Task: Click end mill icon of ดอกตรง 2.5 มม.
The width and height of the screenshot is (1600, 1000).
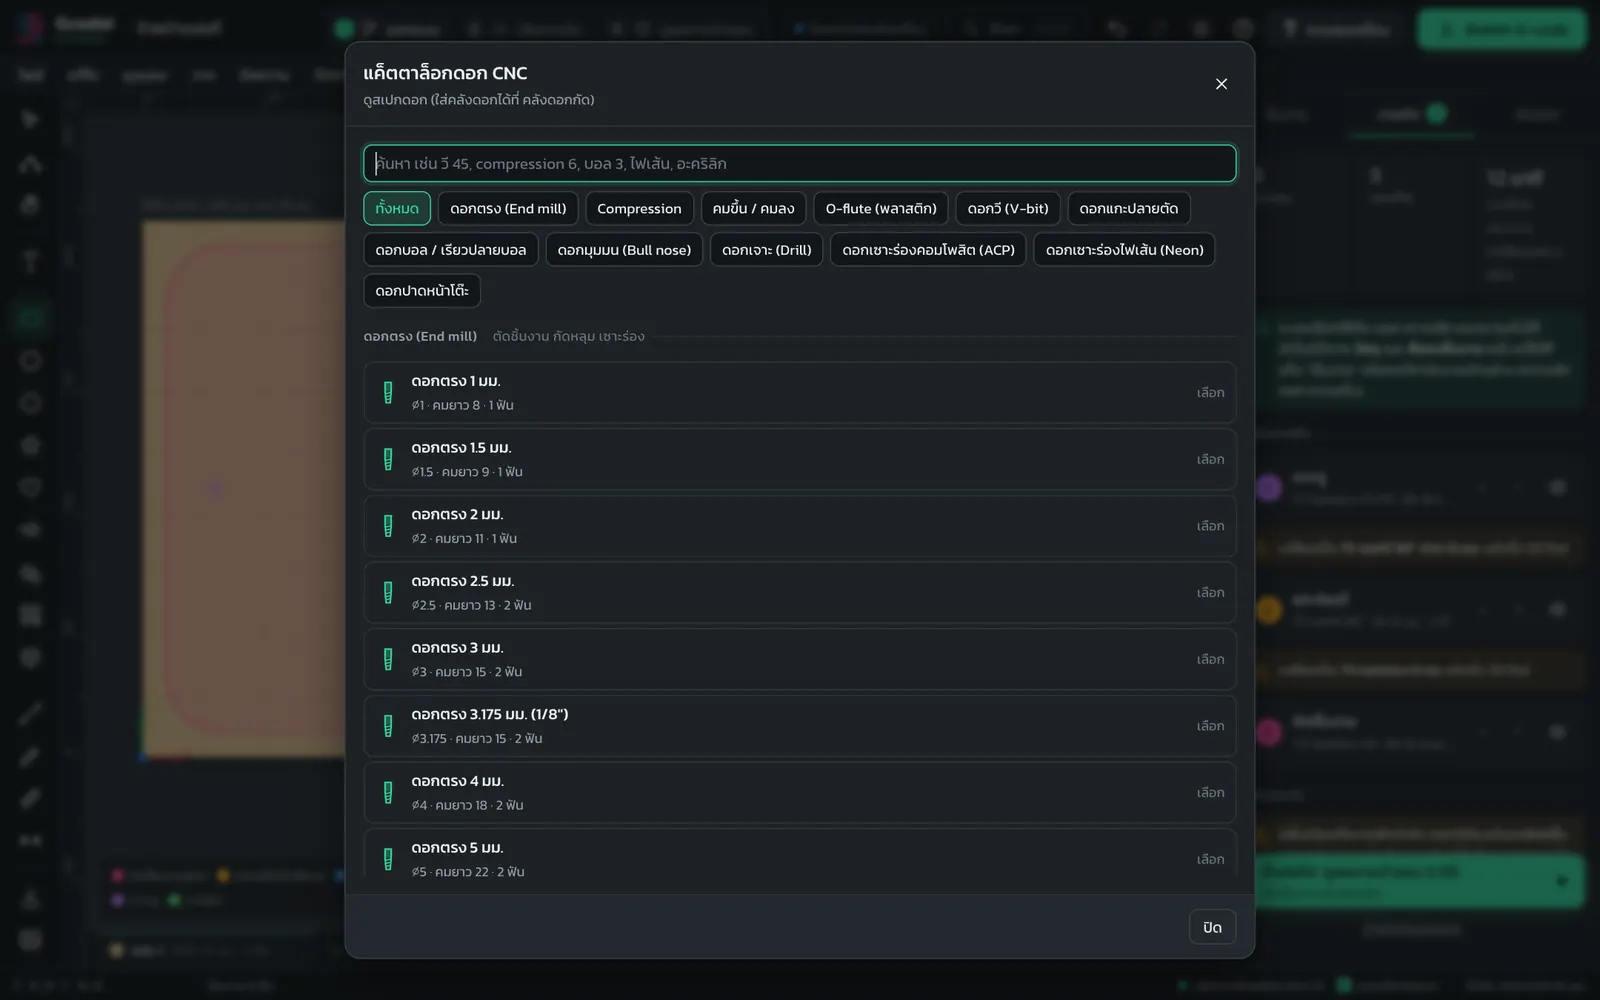Action: (388, 593)
